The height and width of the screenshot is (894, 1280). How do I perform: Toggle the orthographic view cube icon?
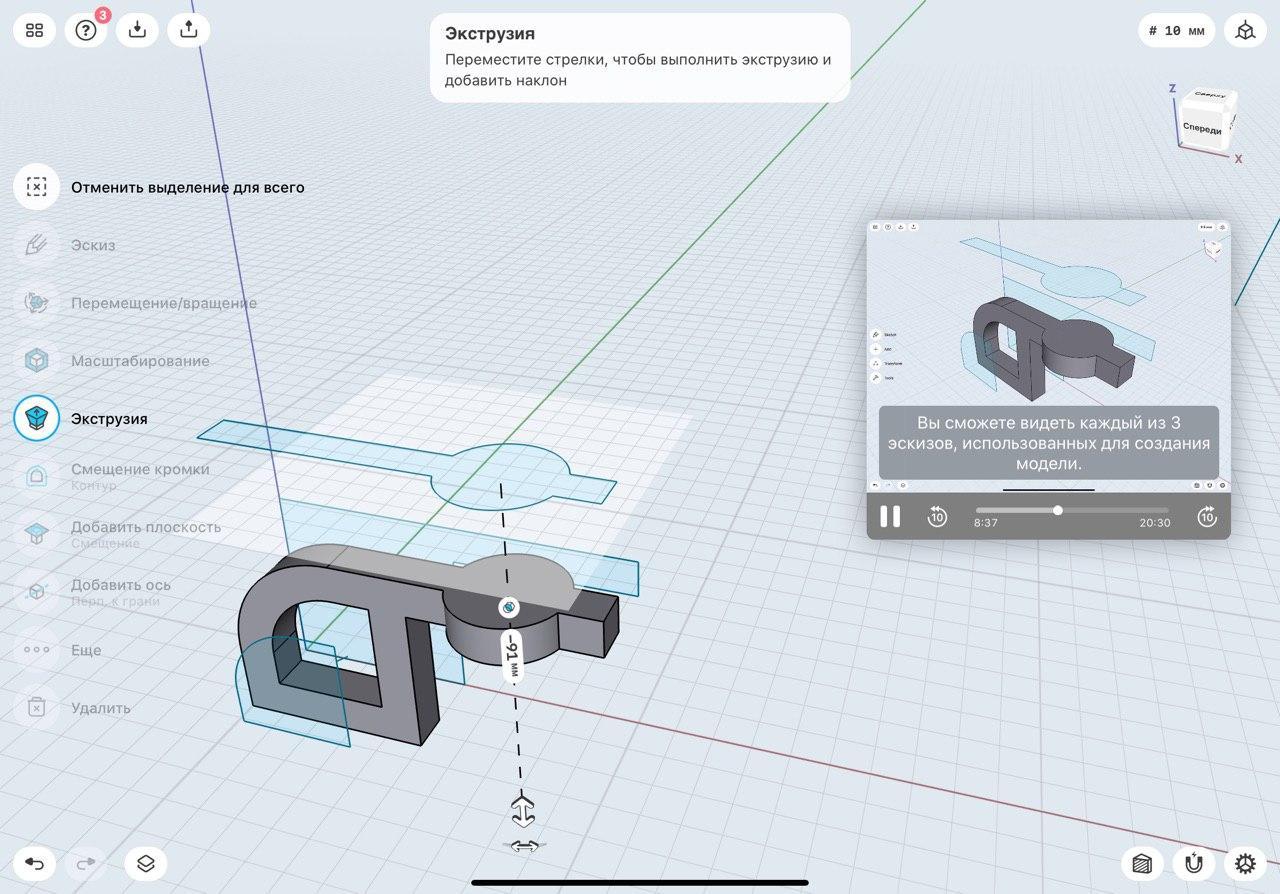[x=1245, y=31]
